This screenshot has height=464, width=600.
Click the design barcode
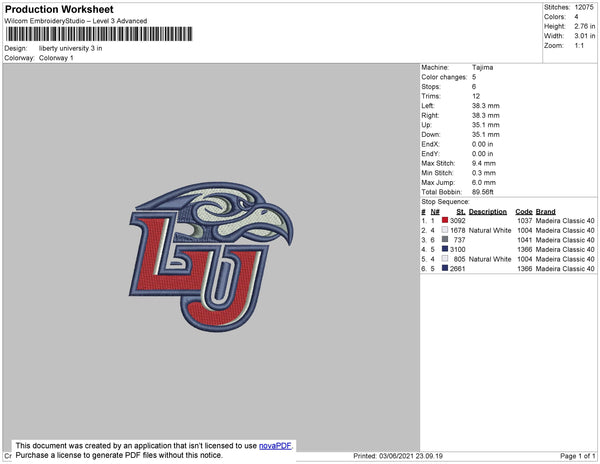[x=99, y=34]
